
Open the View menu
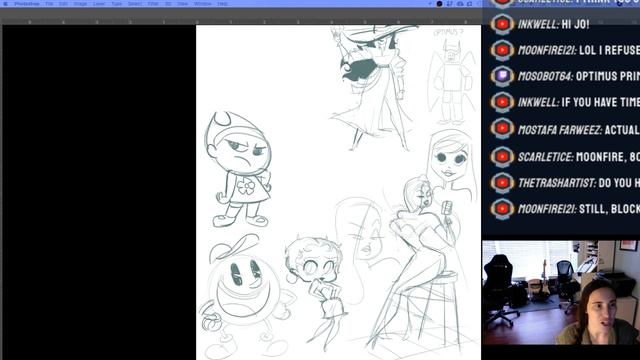(x=182, y=4)
